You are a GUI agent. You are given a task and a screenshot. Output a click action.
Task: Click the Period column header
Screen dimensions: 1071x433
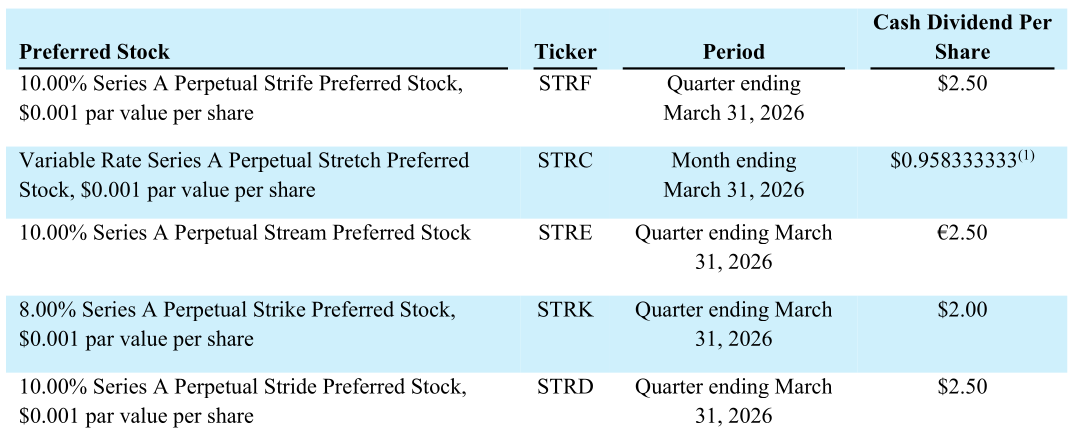733,52
